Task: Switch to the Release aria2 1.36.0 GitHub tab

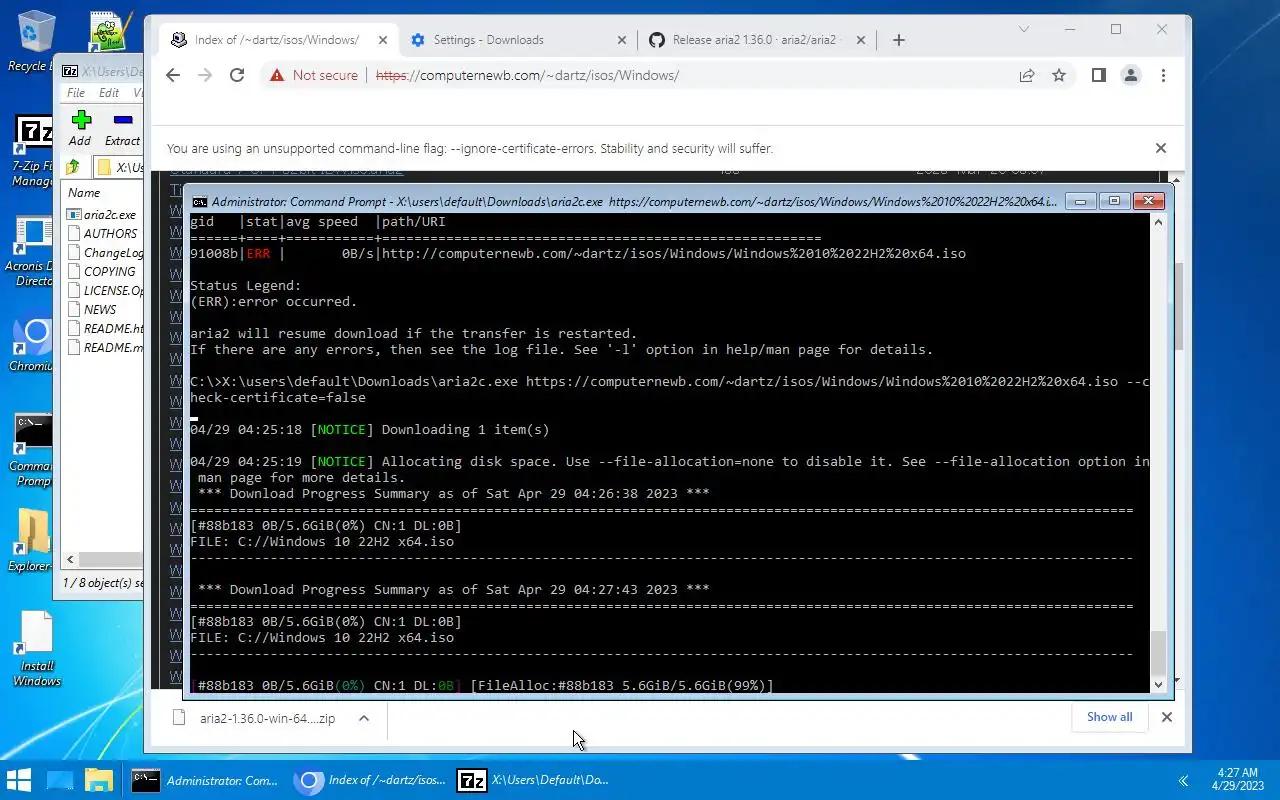Action: (x=757, y=40)
